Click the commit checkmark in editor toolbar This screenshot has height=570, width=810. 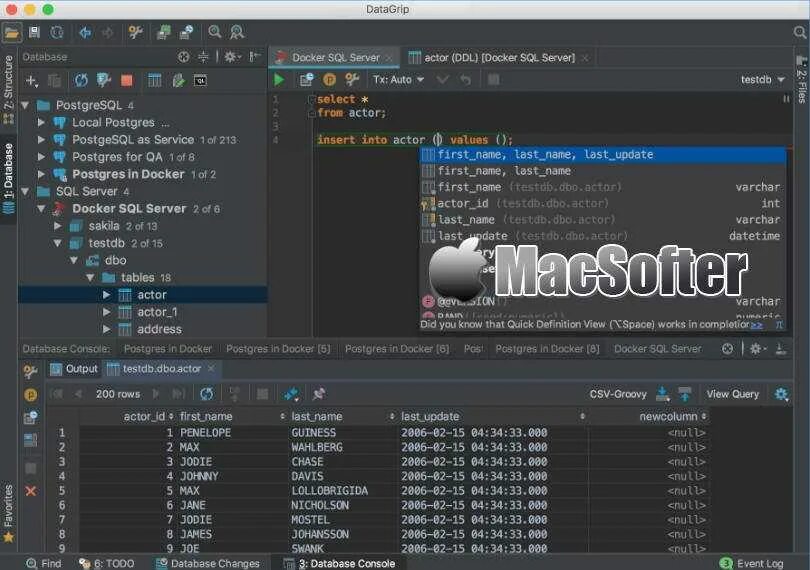pos(442,80)
